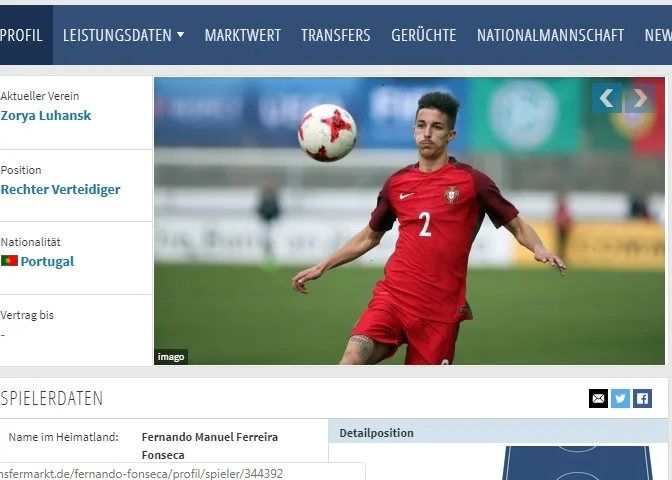Click the Portugal flag icon

click(x=9, y=261)
